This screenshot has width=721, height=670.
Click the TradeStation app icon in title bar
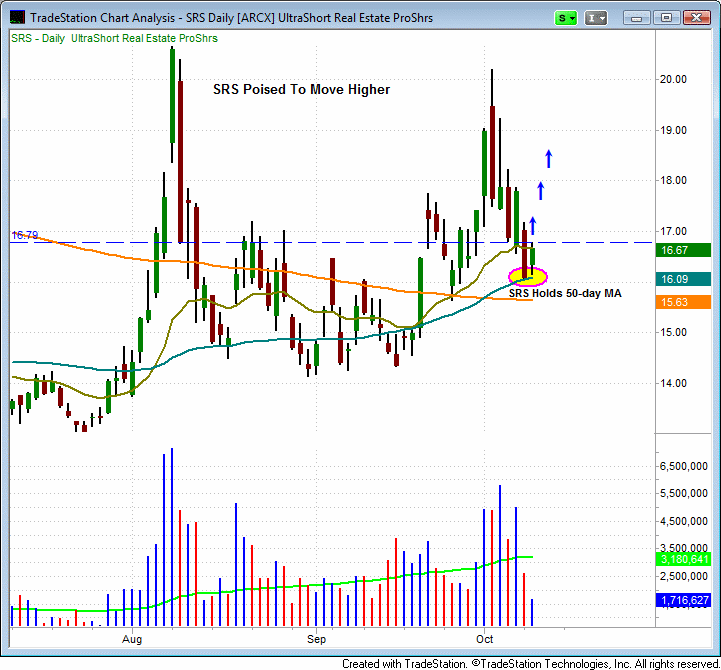tap(17, 18)
